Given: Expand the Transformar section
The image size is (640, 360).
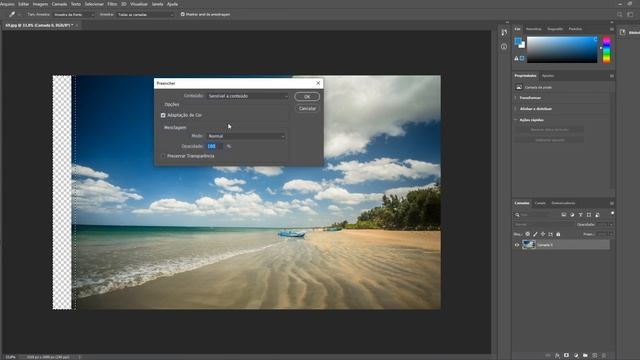Looking at the screenshot, I should coord(516,98).
